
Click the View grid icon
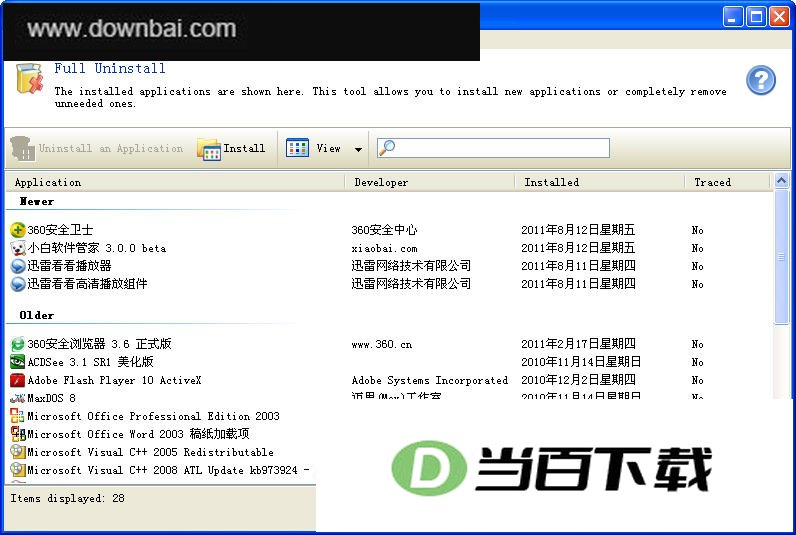click(x=297, y=148)
